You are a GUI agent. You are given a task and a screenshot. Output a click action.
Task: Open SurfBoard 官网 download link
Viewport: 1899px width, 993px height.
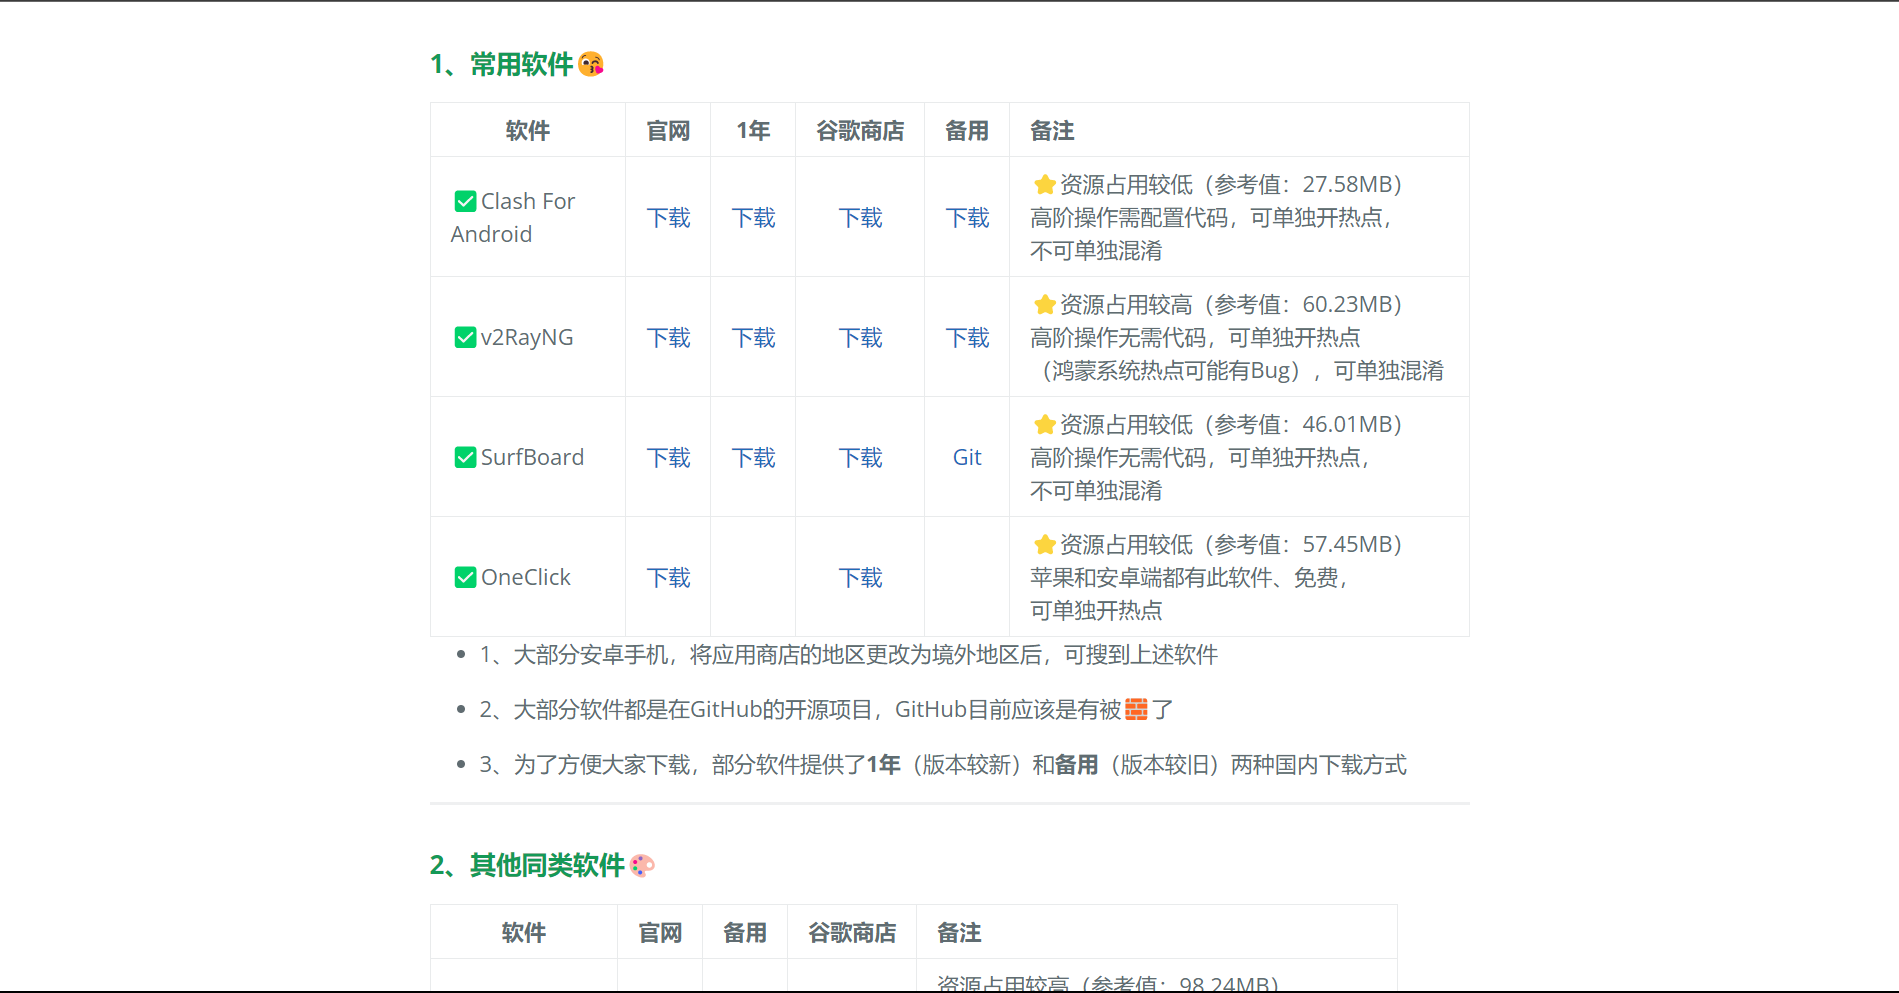click(668, 457)
